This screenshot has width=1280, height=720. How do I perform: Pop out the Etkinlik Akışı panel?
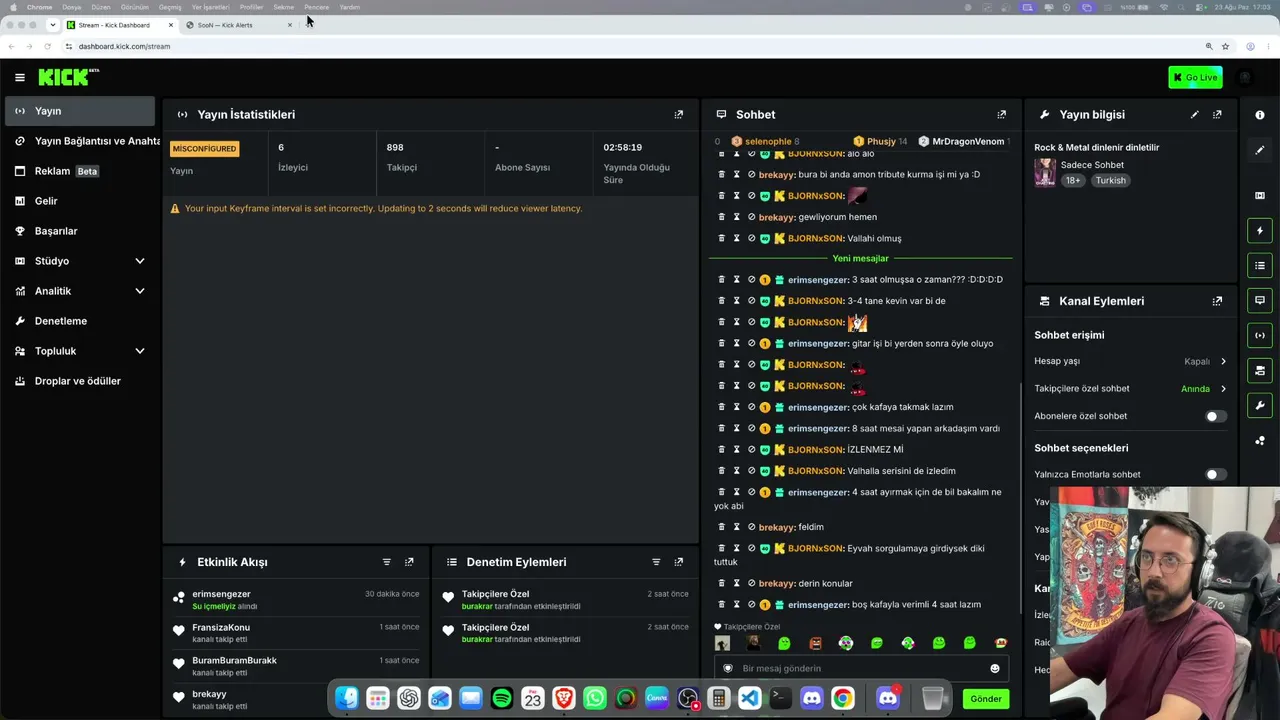coord(409,562)
